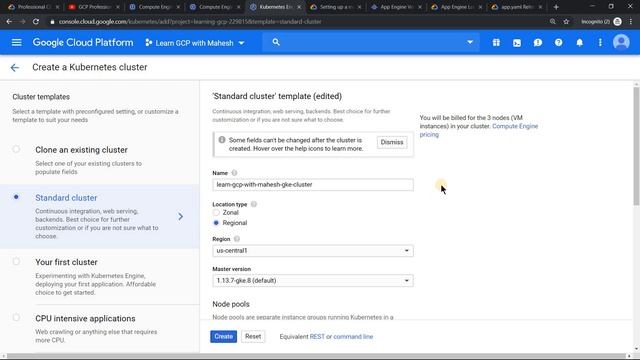640x360 pixels.
Task: Open new browser tab plus button
Action: coord(556,7)
